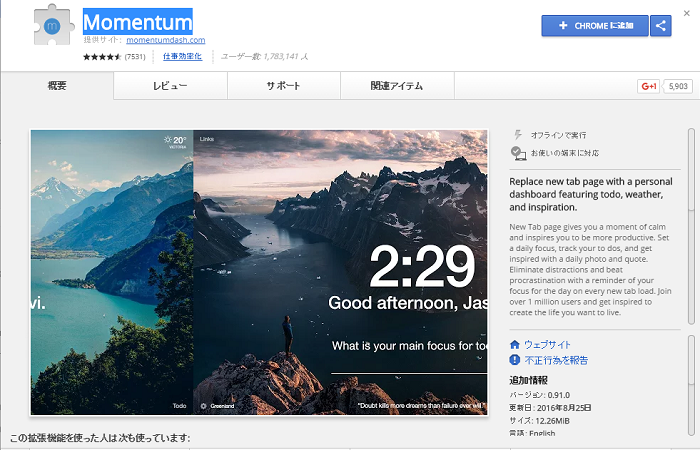Click the home icon beside ウェブサイト
700x450 pixels.
click(x=515, y=344)
